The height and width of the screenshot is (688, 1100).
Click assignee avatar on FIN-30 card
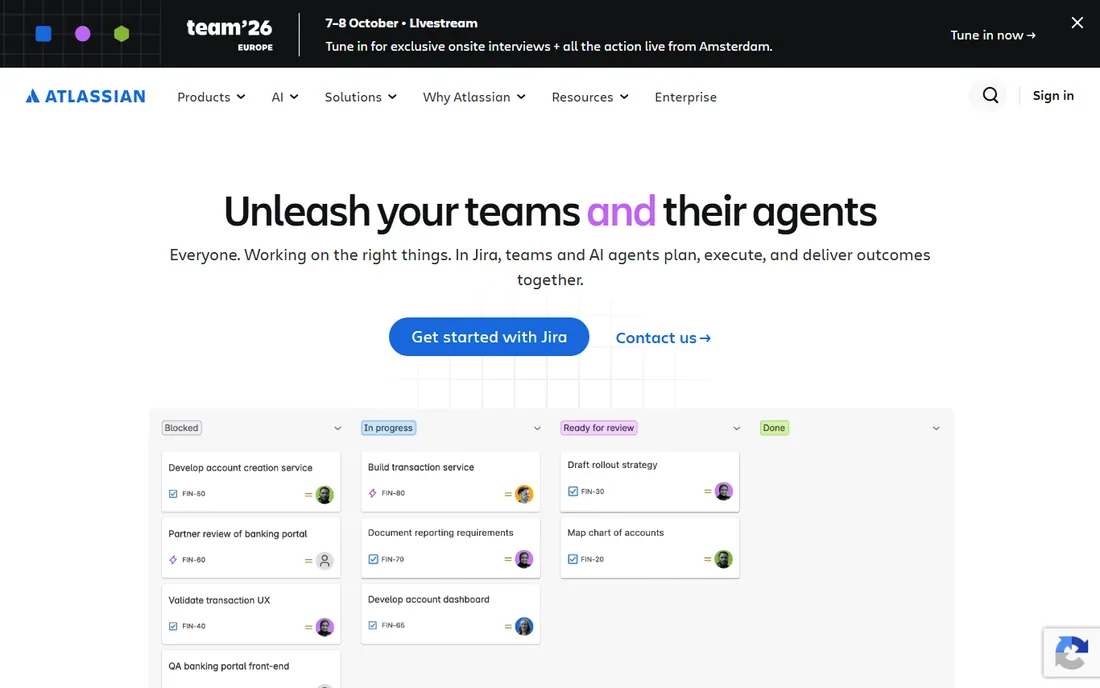click(x=723, y=491)
